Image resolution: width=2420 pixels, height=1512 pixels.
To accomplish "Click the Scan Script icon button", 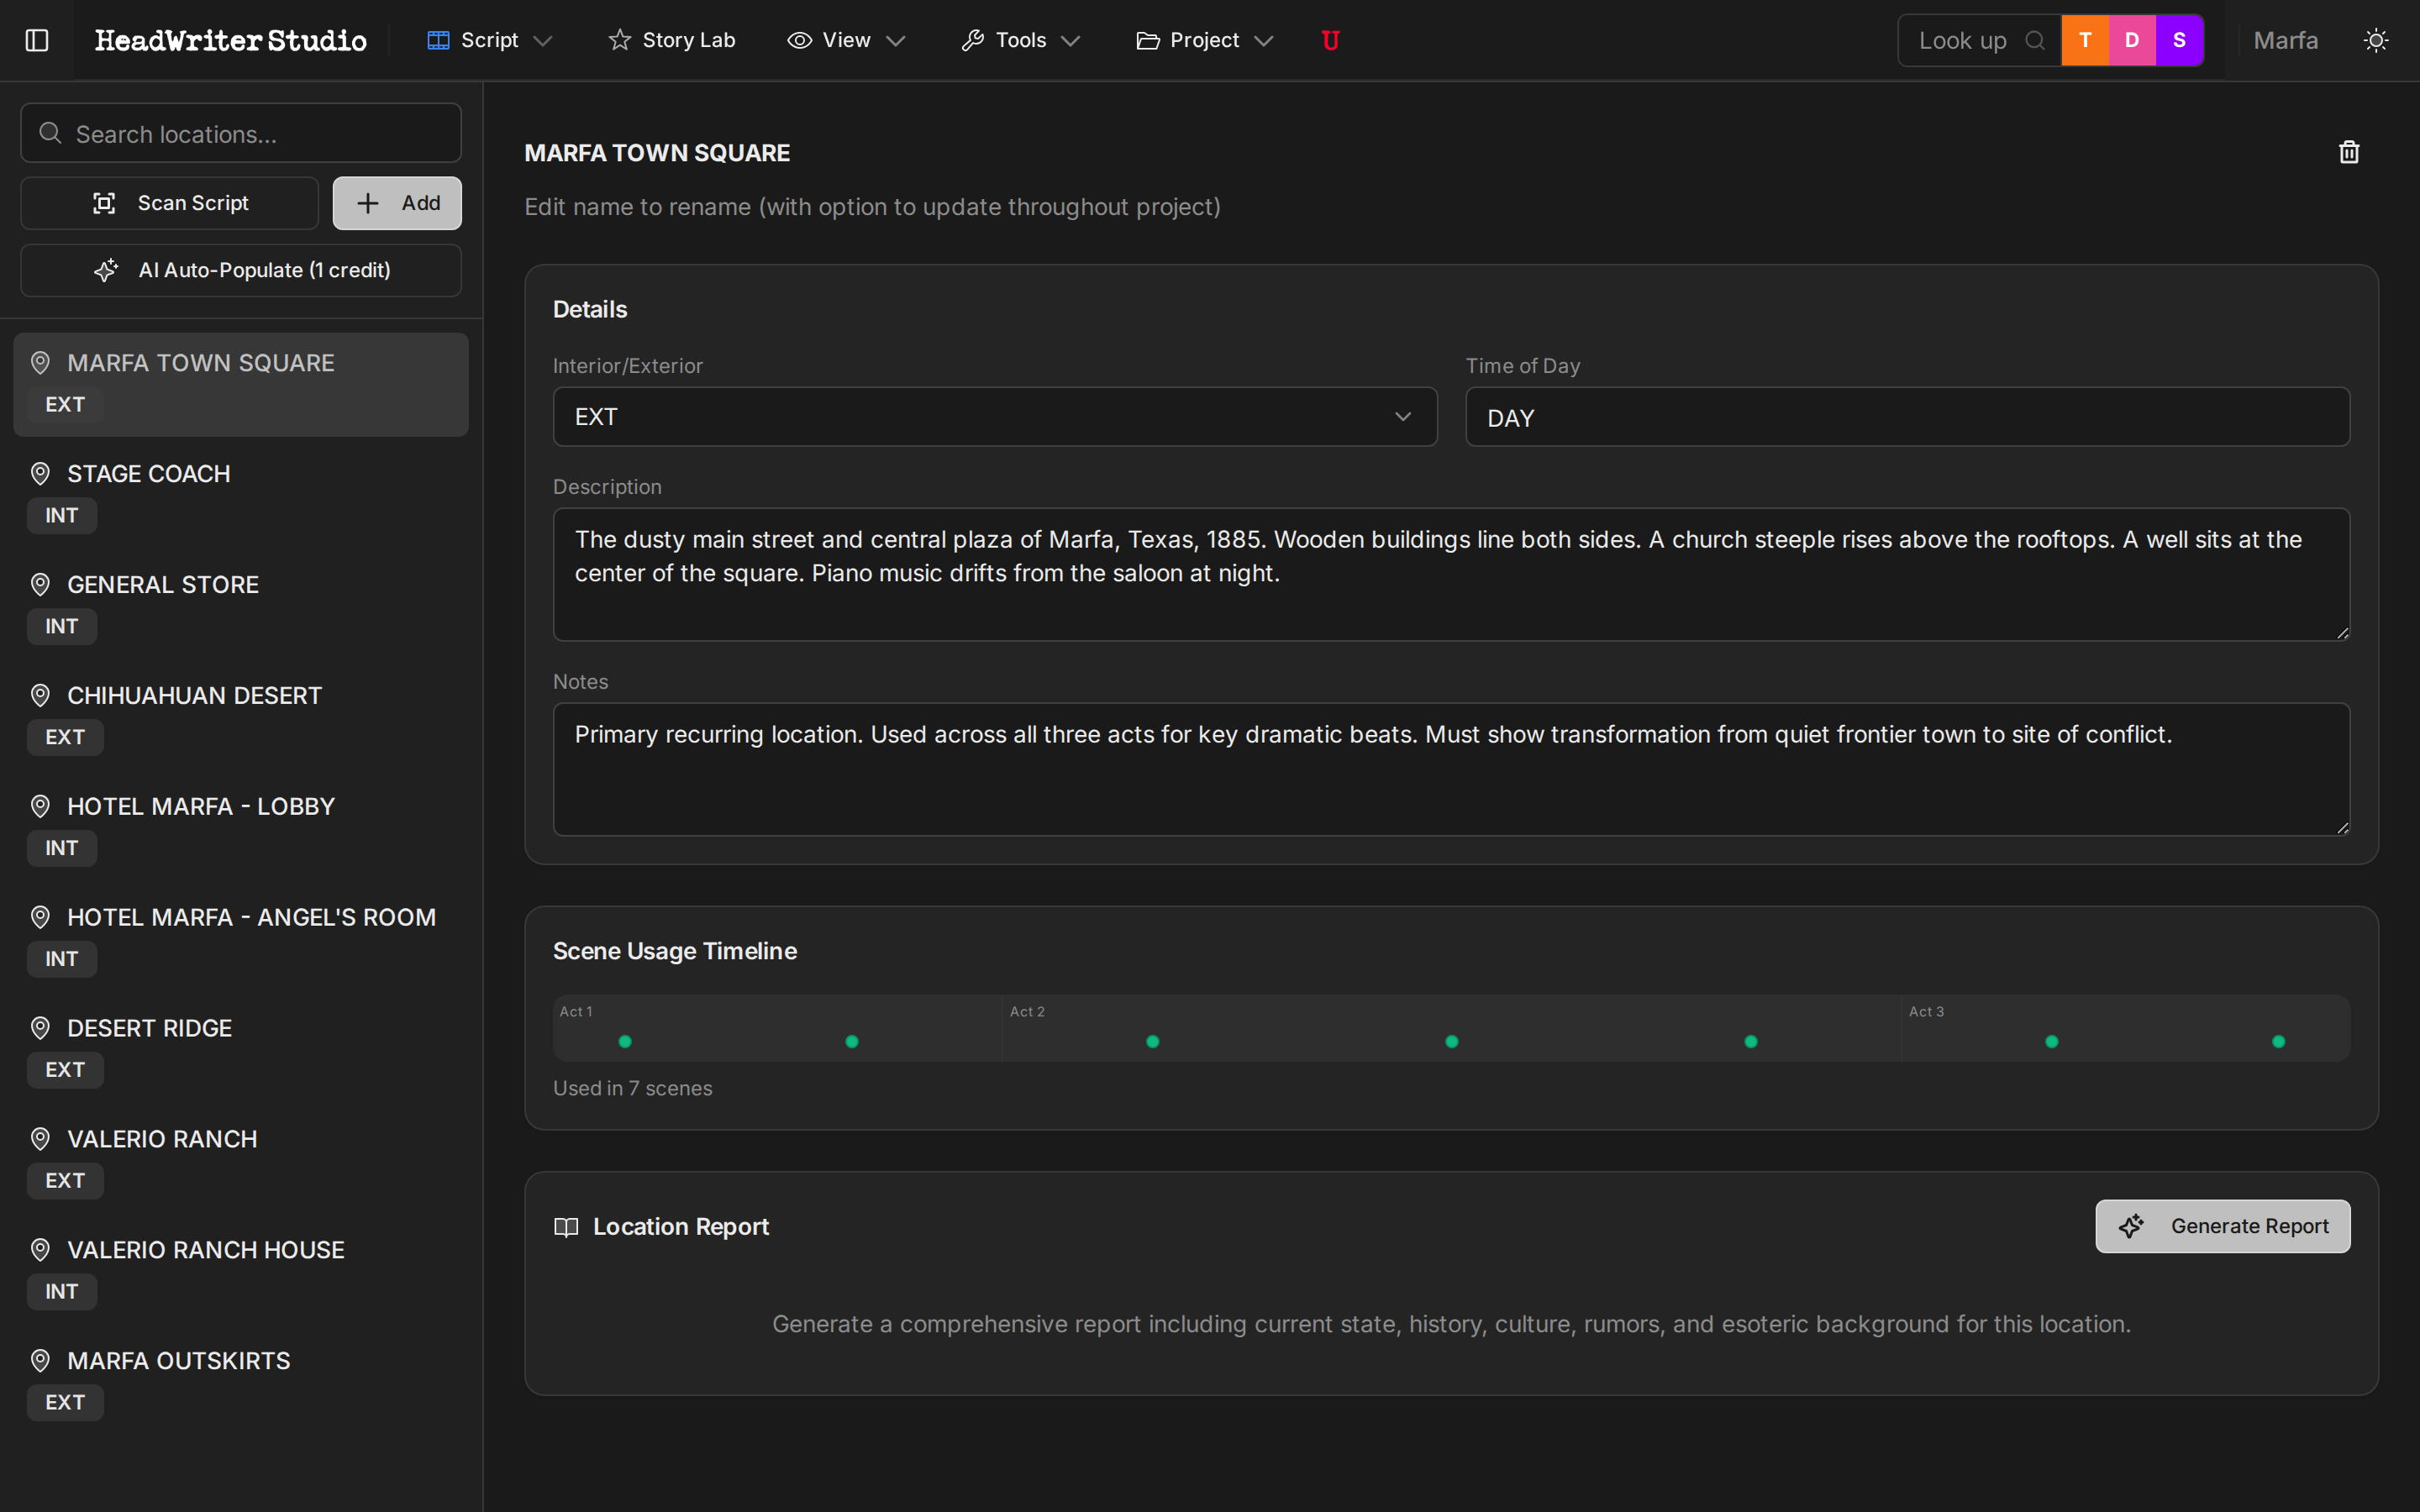I will (106, 203).
